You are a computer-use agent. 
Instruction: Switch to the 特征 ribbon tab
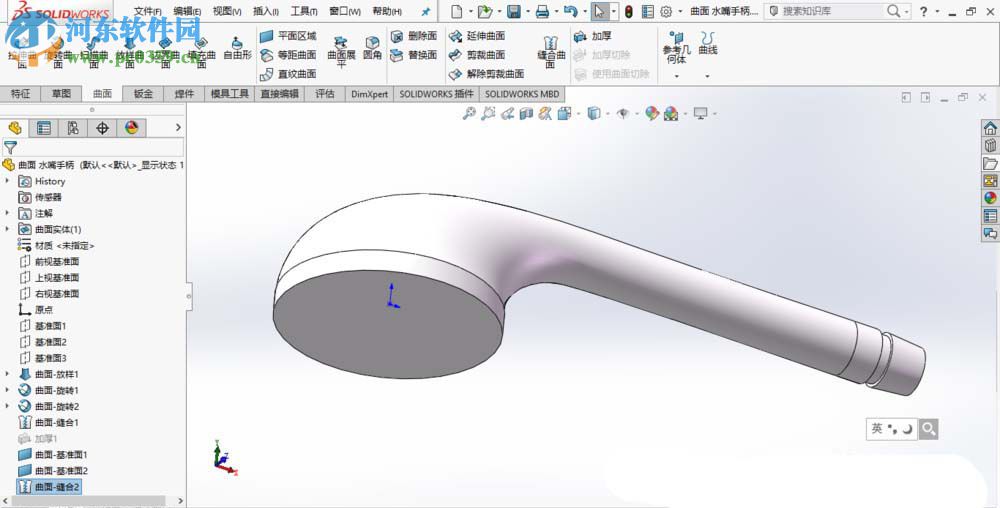coord(20,94)
